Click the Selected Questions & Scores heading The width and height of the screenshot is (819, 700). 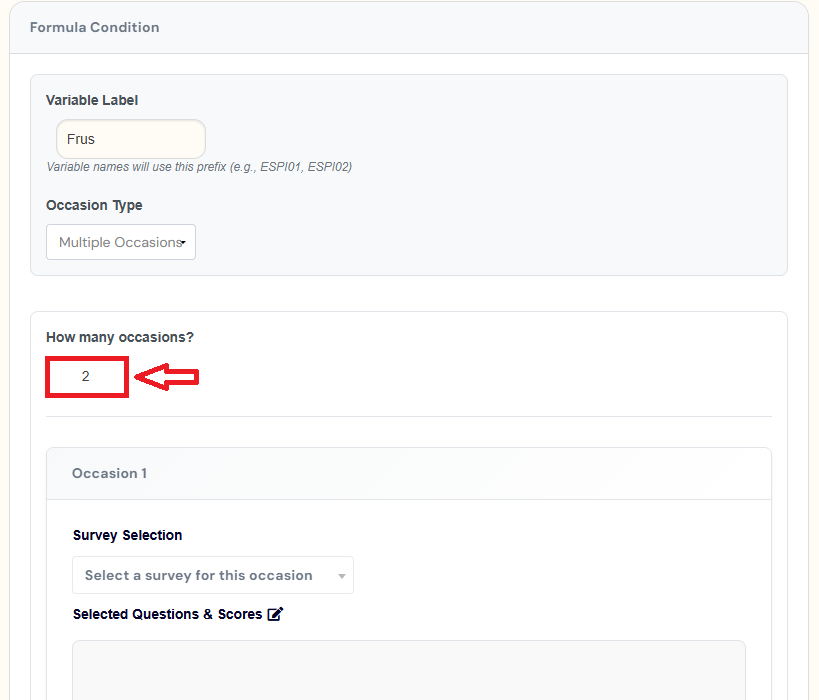[x=167, y=614]
